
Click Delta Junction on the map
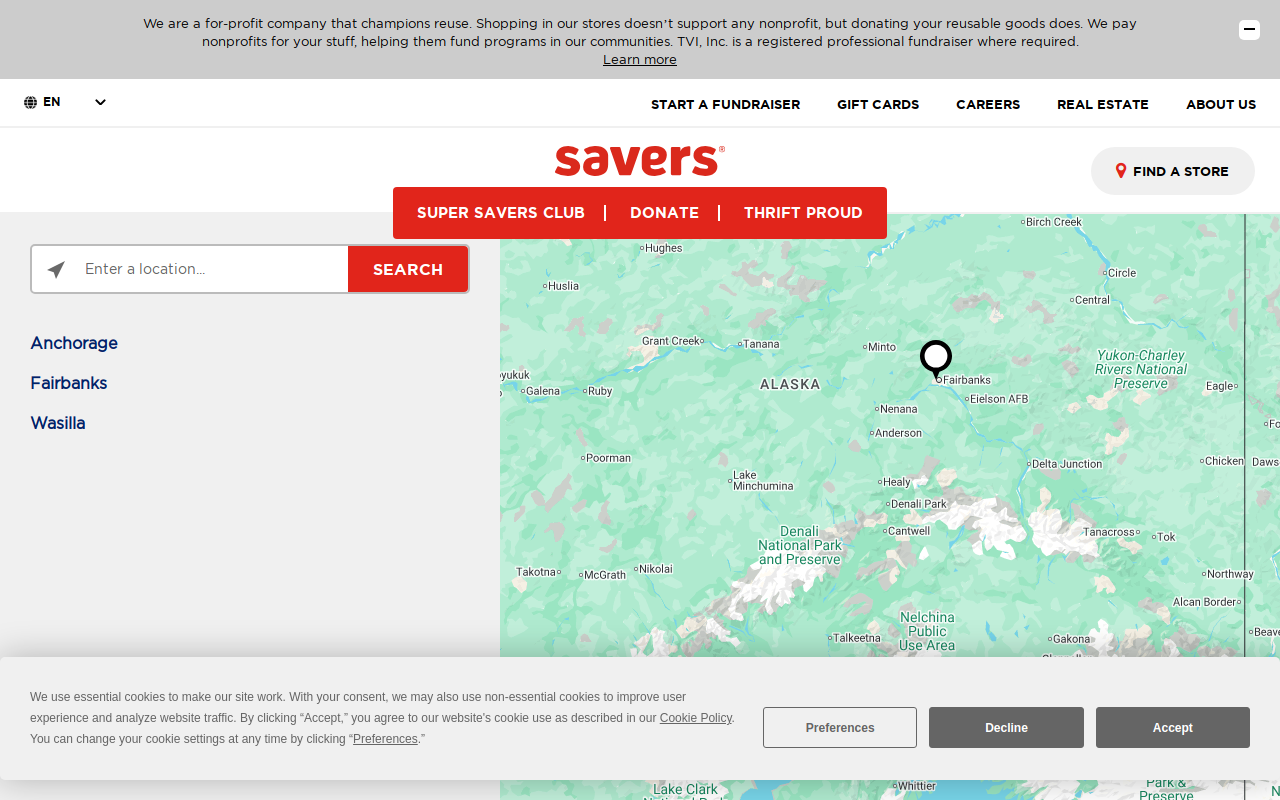[1066, 464]
